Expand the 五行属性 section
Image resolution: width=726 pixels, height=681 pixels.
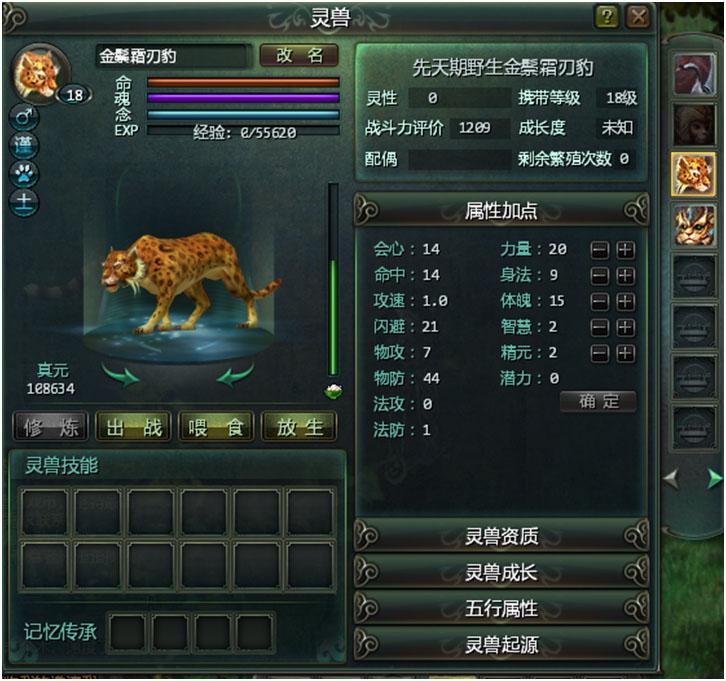[x=501, y=608]
